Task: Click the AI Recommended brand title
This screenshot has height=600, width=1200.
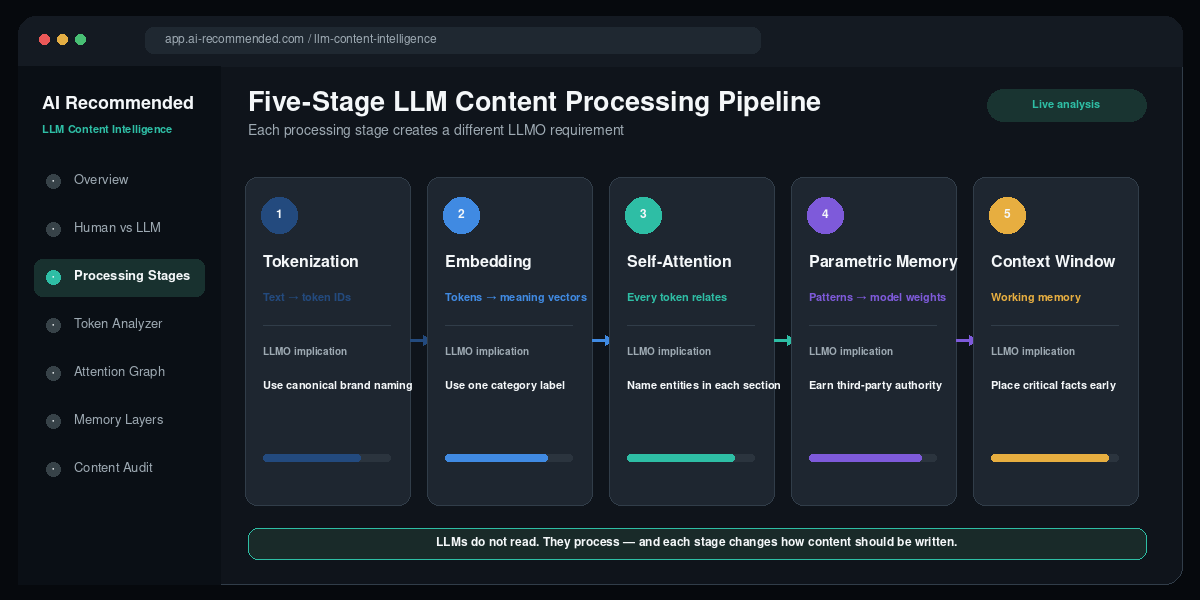Action: (x=118, y=103)
